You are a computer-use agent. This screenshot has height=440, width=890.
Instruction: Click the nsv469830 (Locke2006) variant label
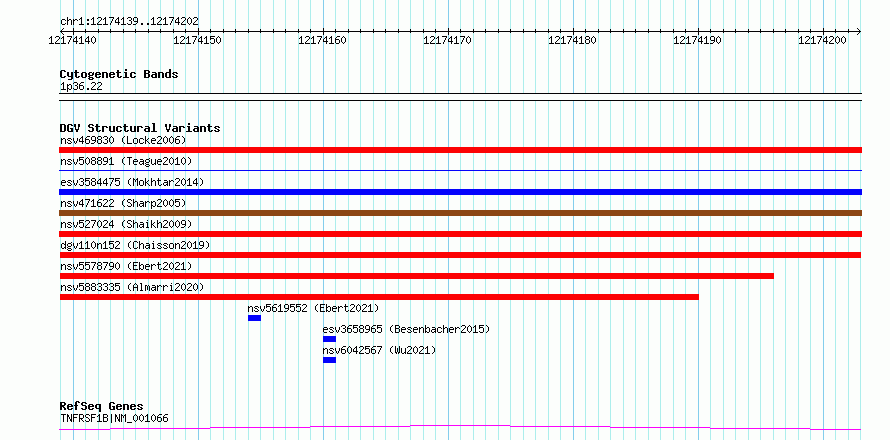click(123, 140)
